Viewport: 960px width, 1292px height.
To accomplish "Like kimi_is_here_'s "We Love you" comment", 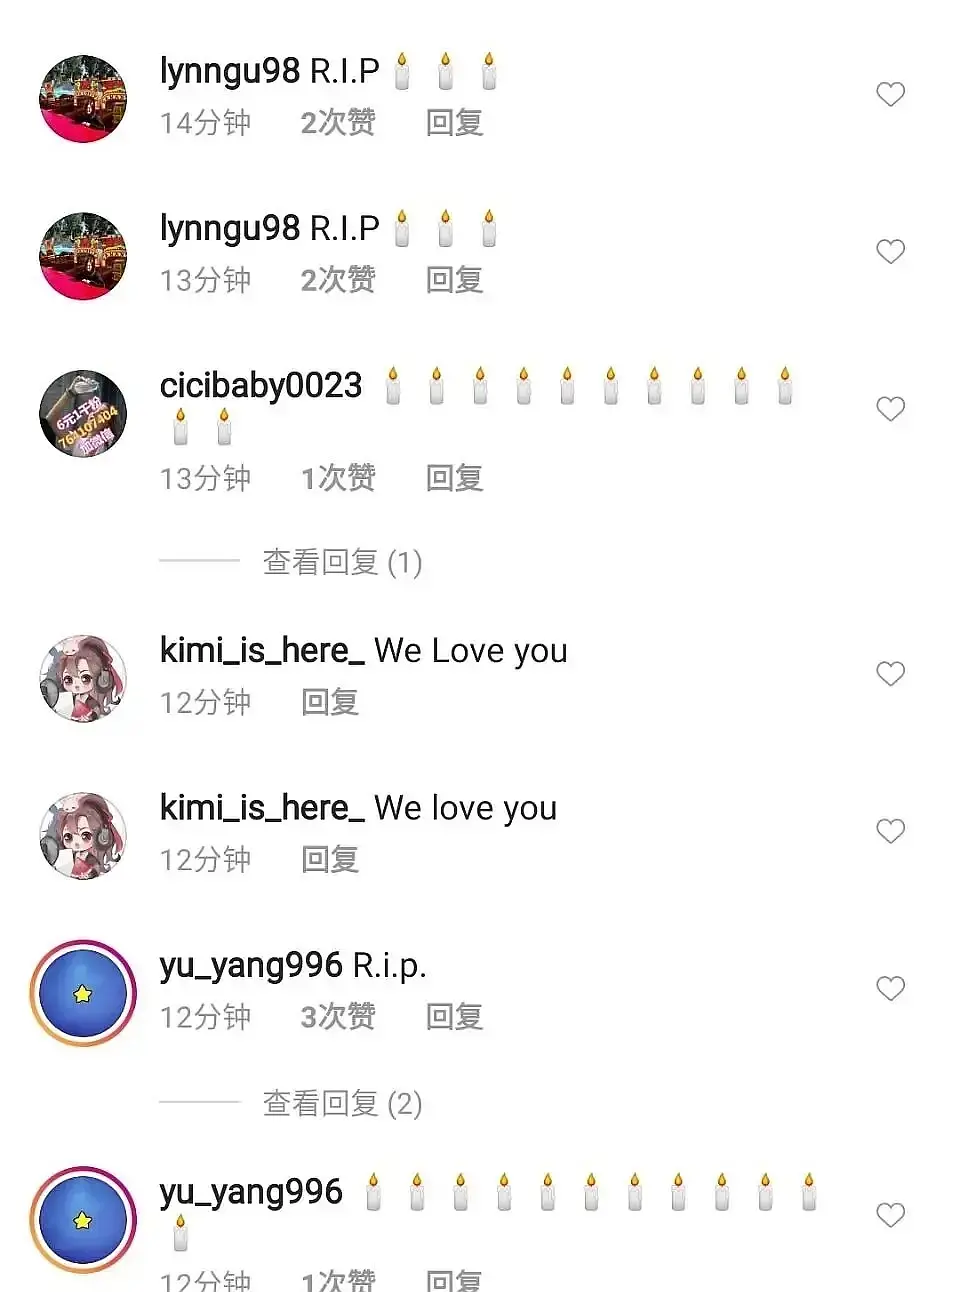I will click(x=890, y=674).
